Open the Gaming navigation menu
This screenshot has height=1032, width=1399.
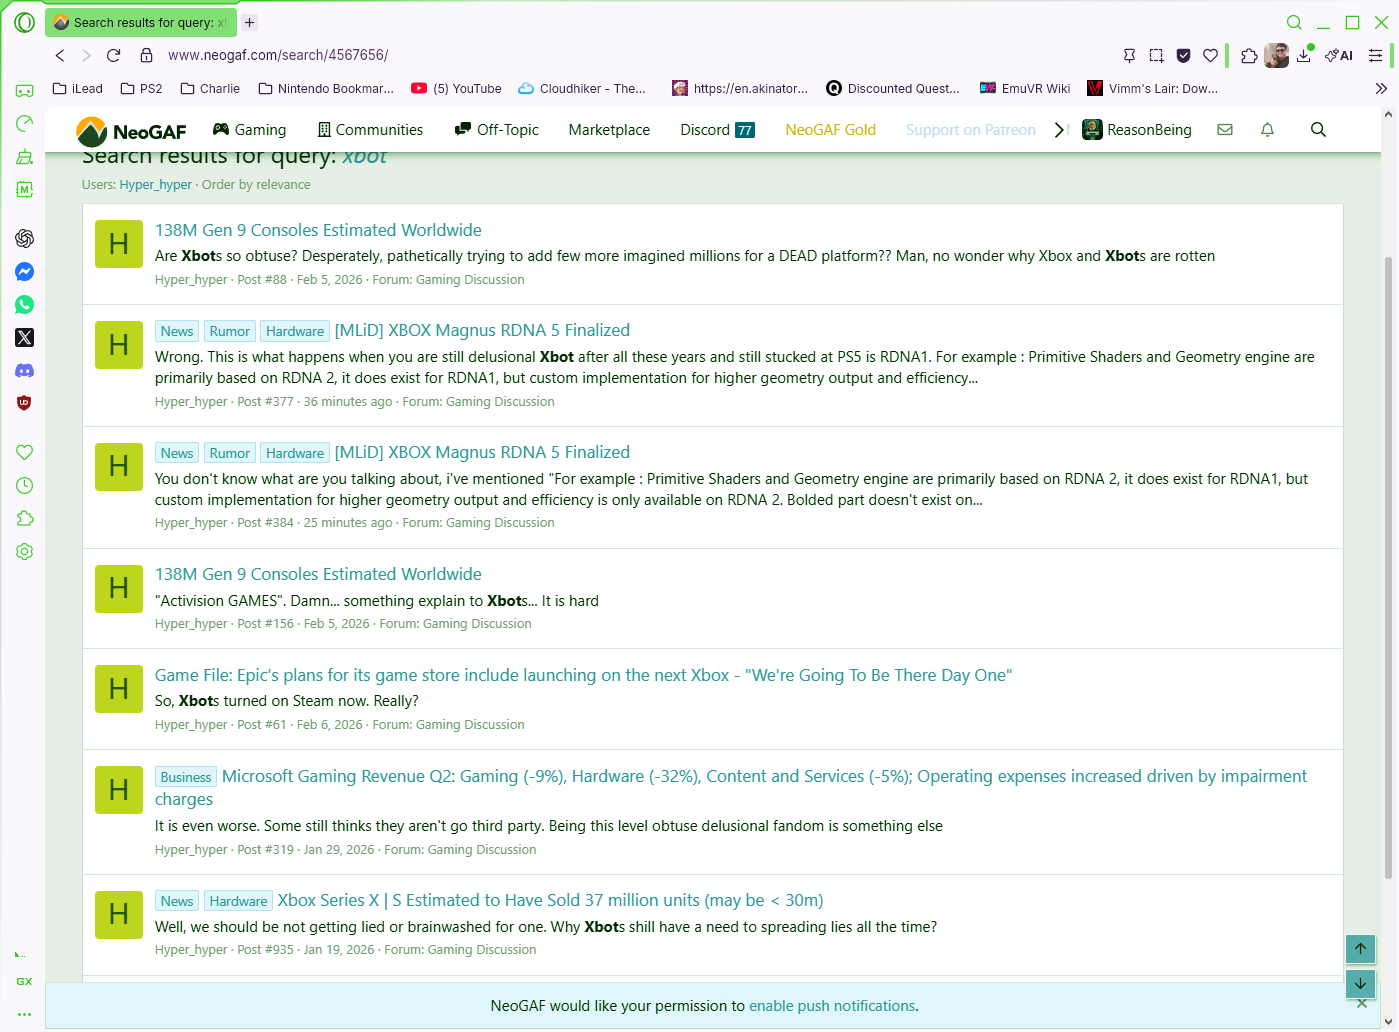click(x=250, y=130)
